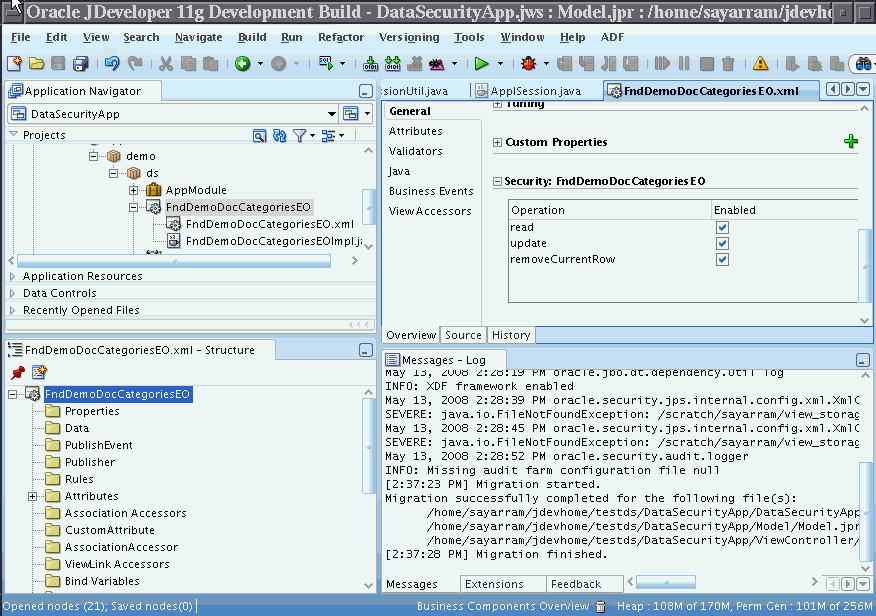This screenshot has height=616, width=876.
Task: Select FndDemoDocCategoriesEO.xml in project tree
Action: (x=270, y=225)
